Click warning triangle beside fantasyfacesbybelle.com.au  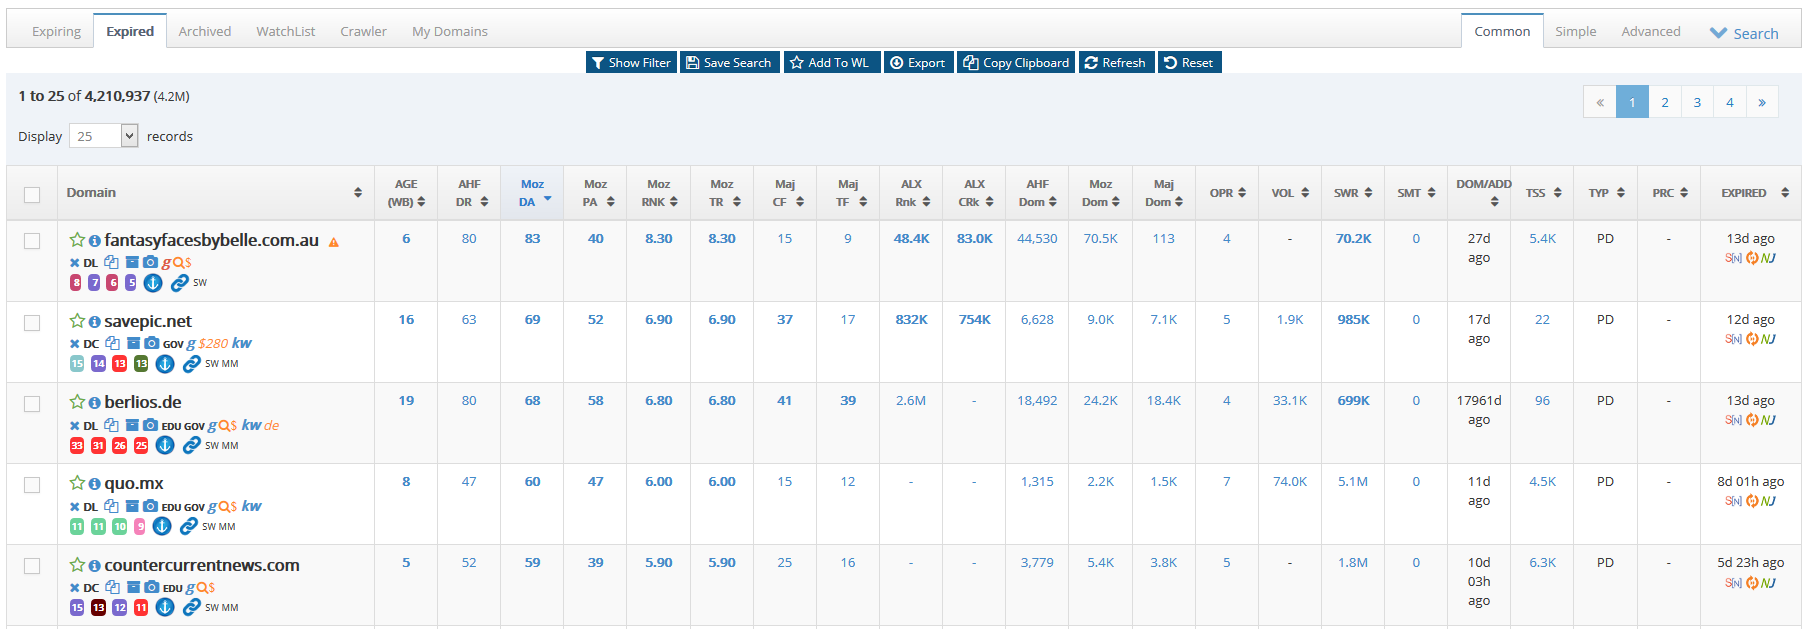(334, 242)
